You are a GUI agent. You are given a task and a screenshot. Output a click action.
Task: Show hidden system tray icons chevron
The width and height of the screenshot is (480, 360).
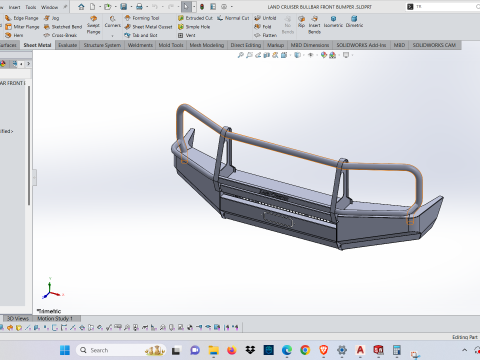[x=464, y=350]
